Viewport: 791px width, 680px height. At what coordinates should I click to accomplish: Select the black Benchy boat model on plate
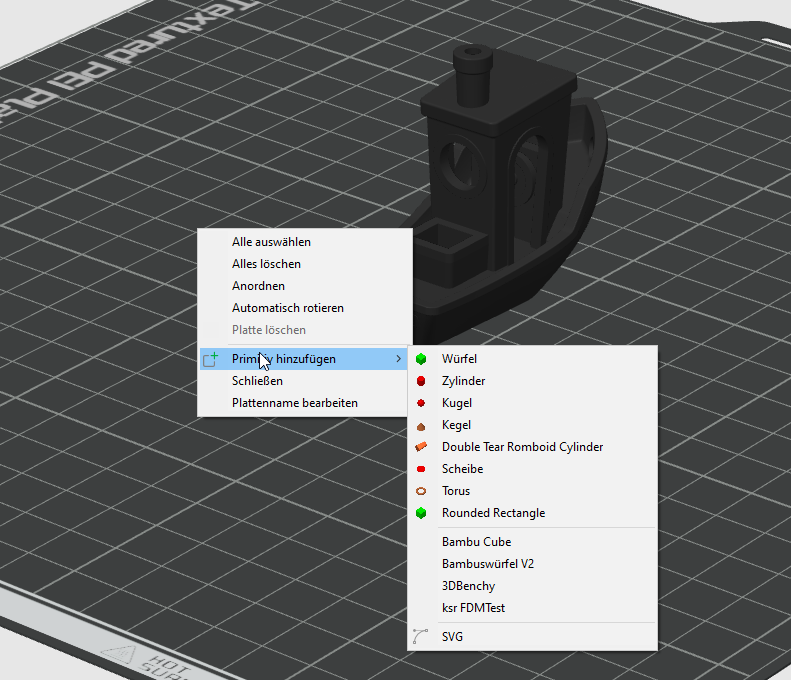coord(520,180)
